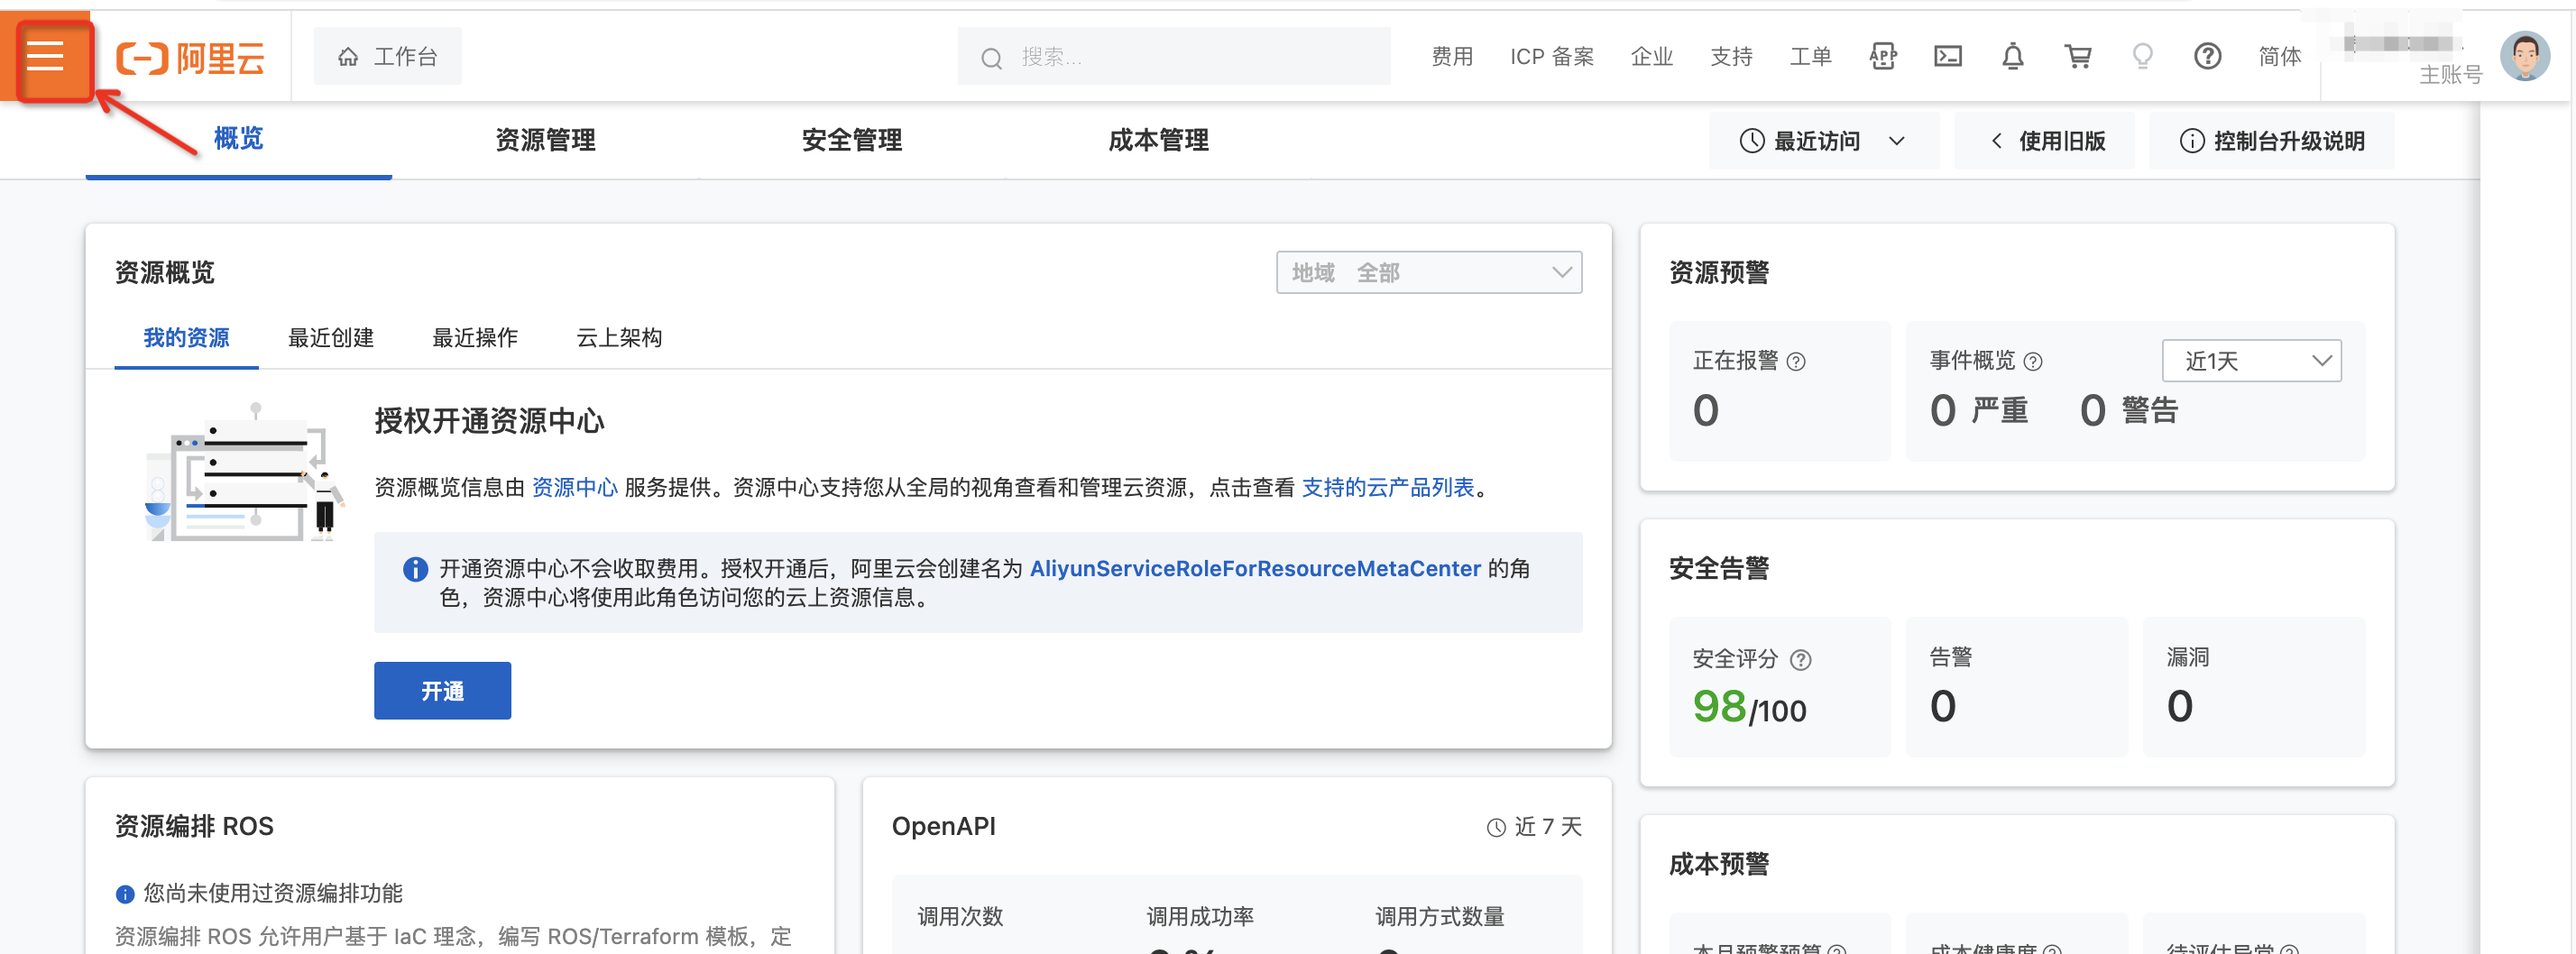Click the 成本预警 heading
Screen dimensions: 2576x954
1719,864
